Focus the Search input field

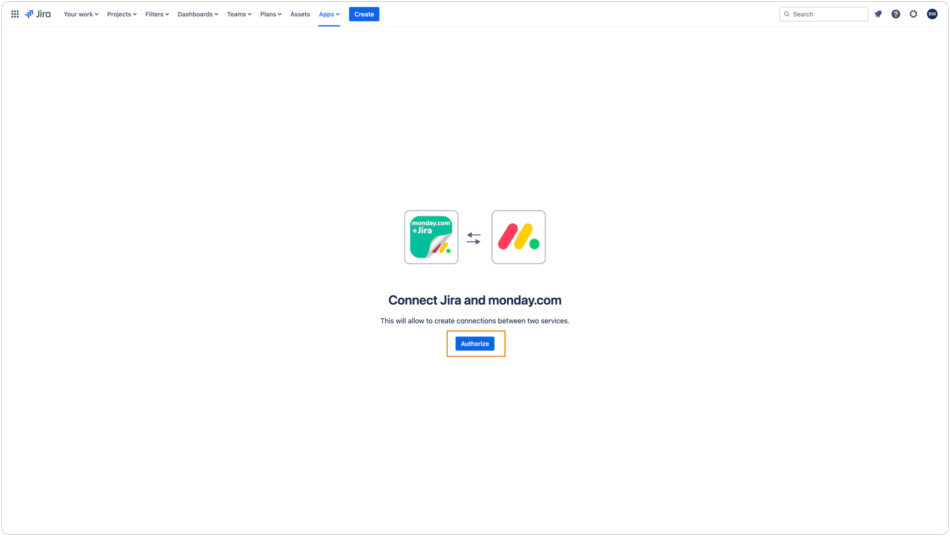pyautogui.click(x=823, y=14)
